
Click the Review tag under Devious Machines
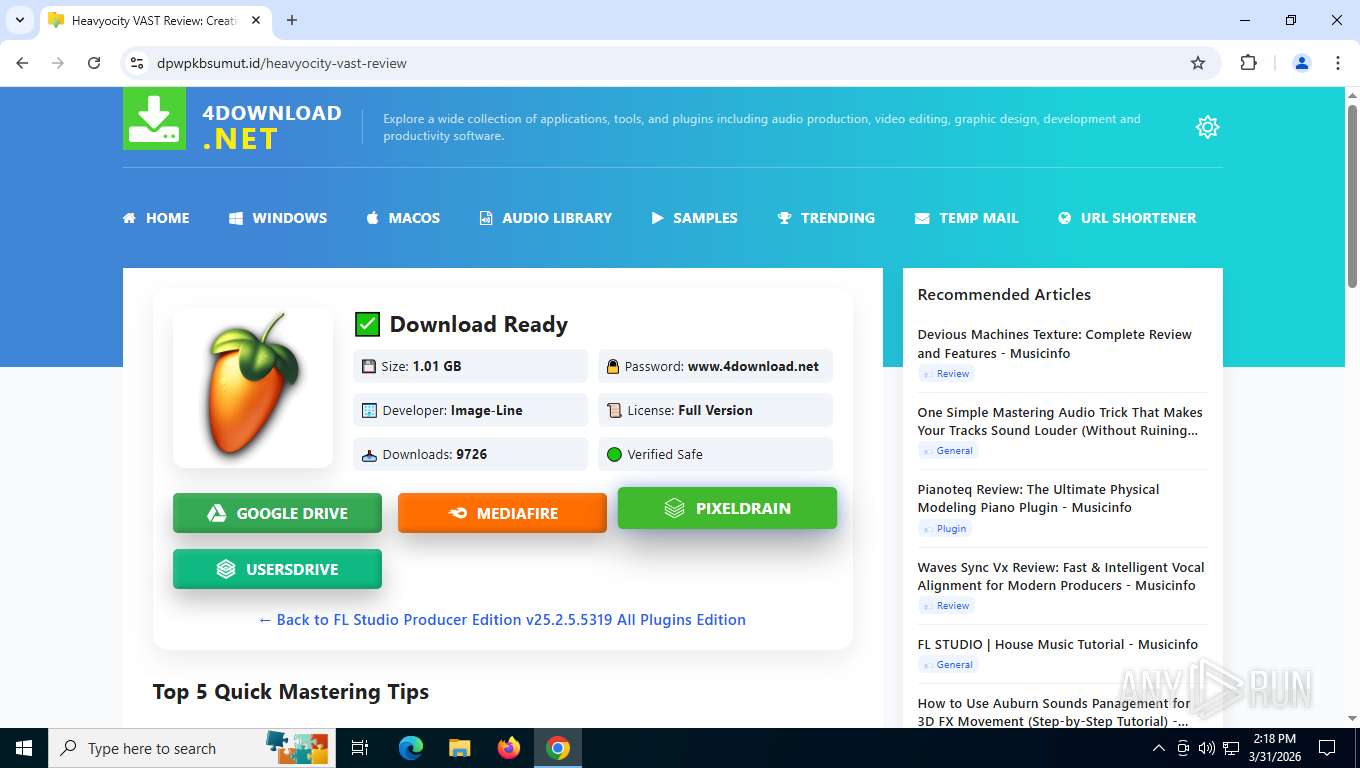[946, 374]
